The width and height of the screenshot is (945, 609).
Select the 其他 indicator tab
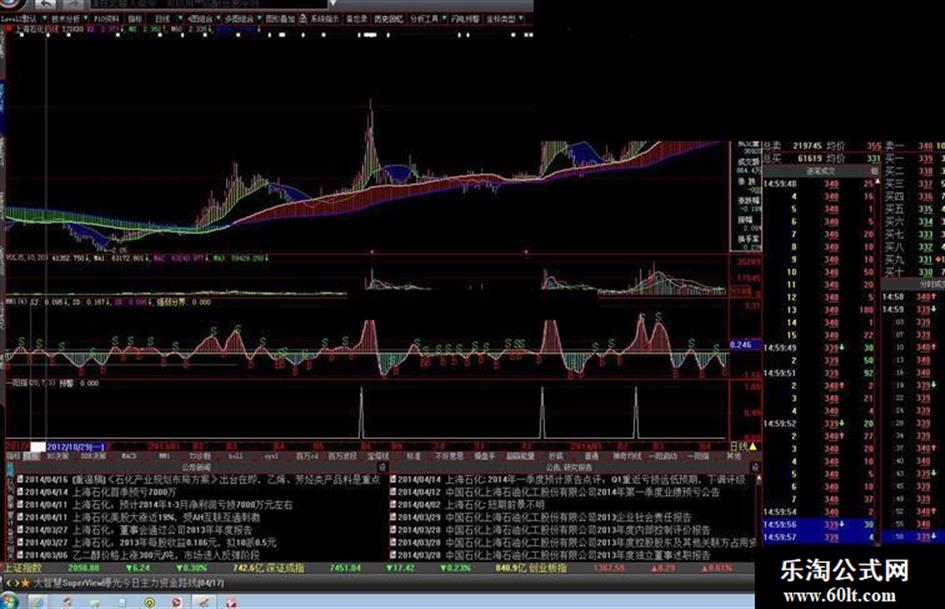[733, 456]
